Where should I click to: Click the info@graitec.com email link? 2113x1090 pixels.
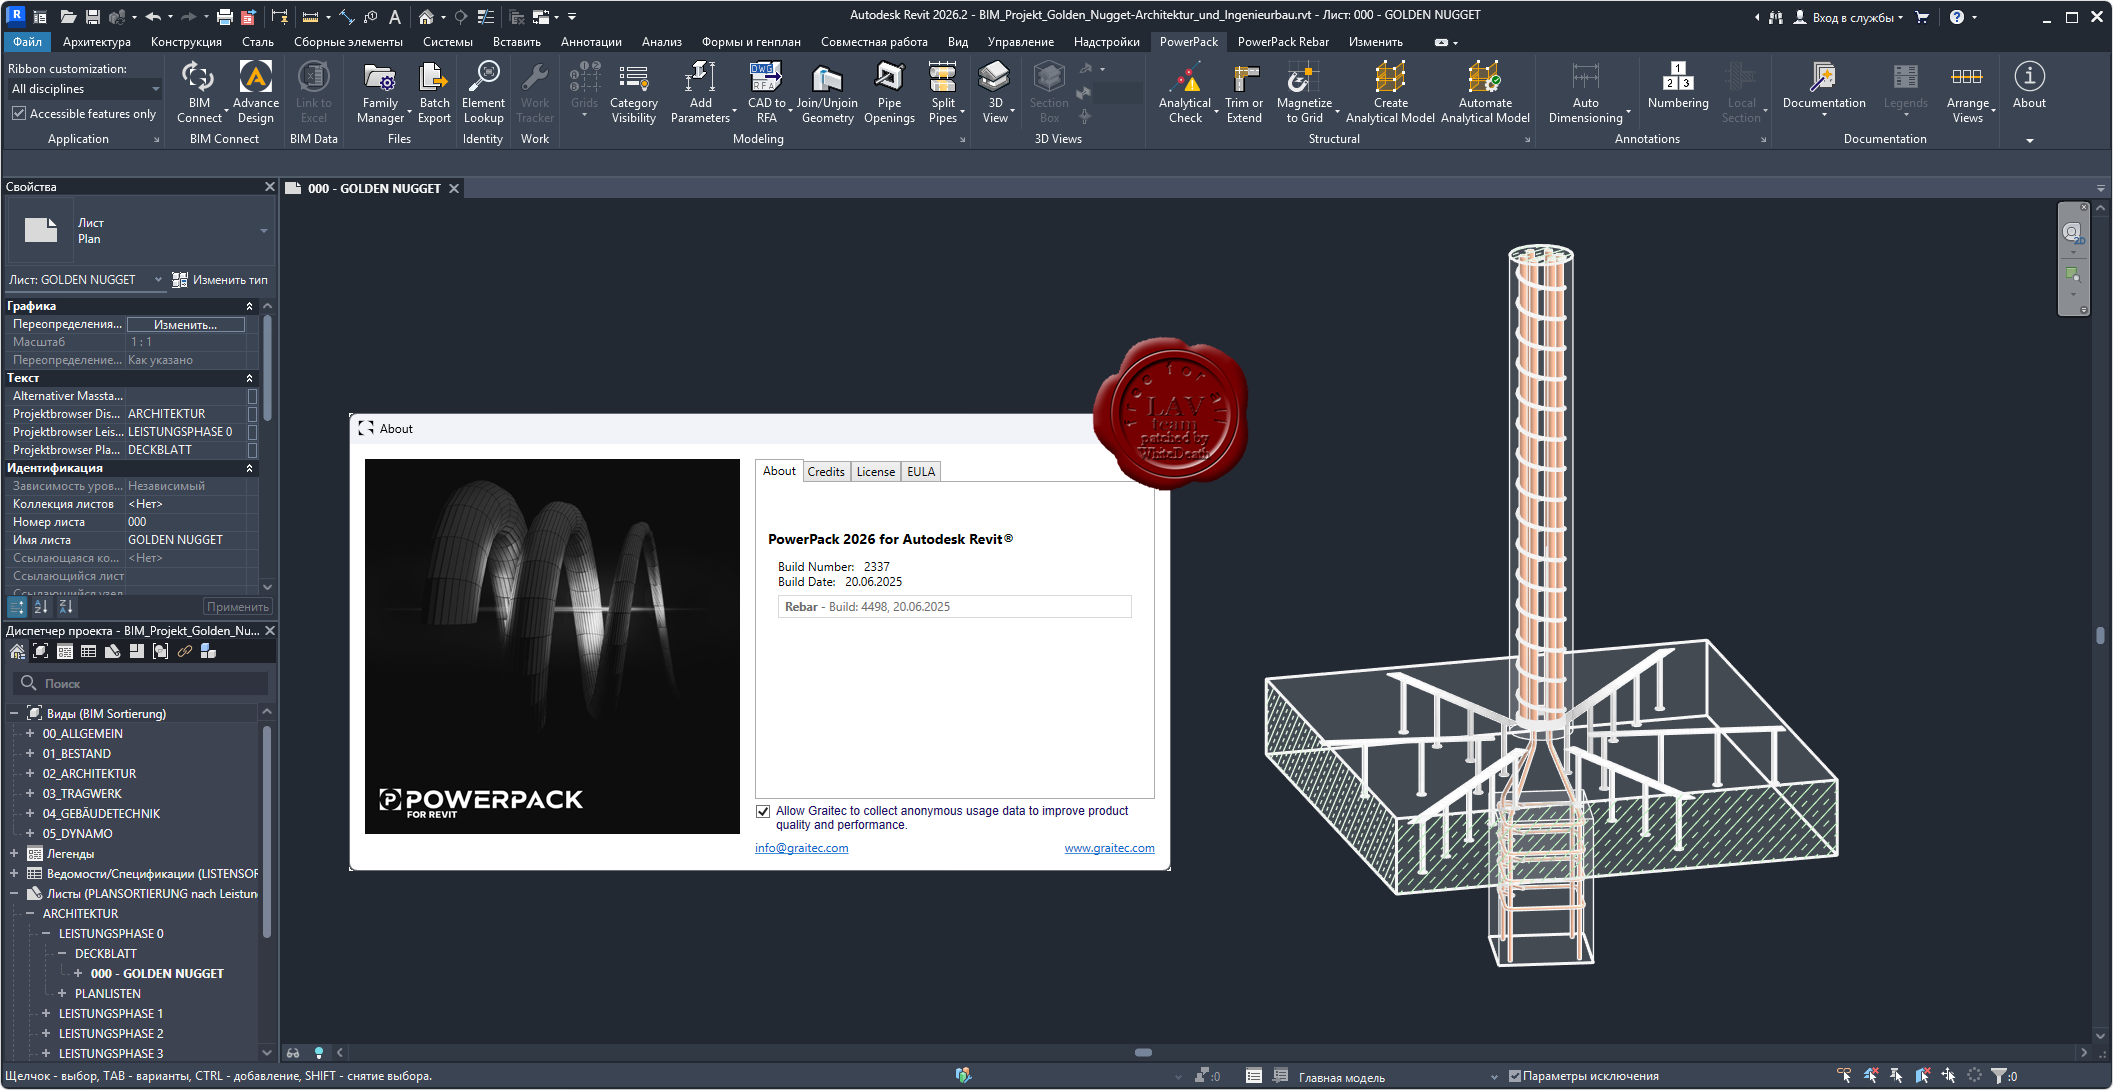pyautogui.click(x=802, y=848)
